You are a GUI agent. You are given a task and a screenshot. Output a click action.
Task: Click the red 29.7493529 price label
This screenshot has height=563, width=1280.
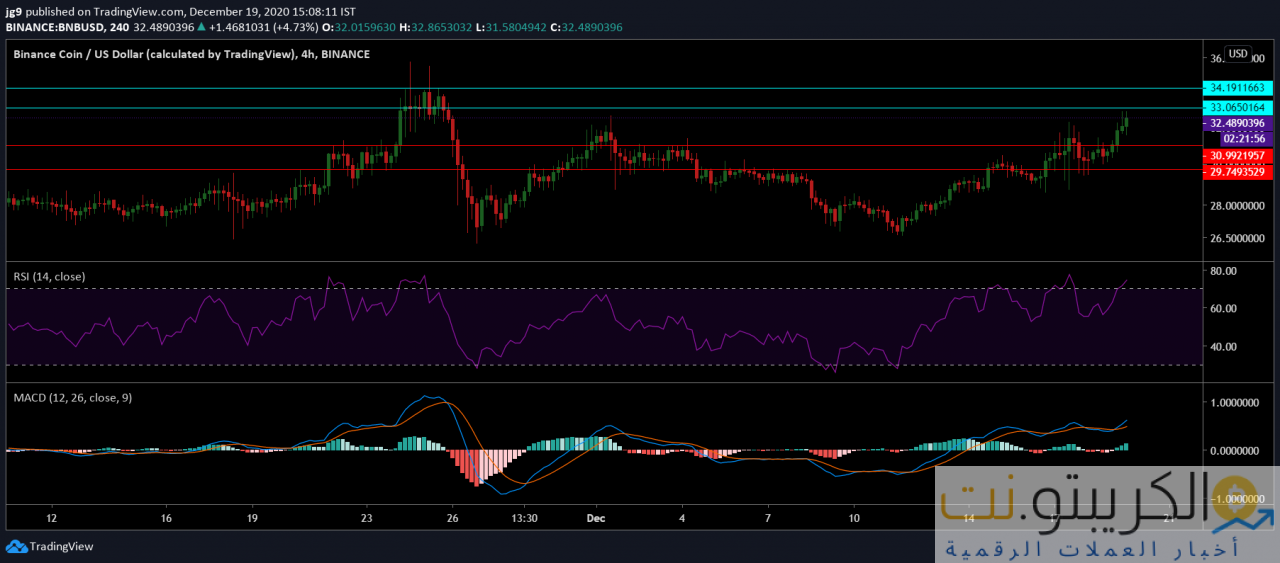click(x=1239, y=172)
